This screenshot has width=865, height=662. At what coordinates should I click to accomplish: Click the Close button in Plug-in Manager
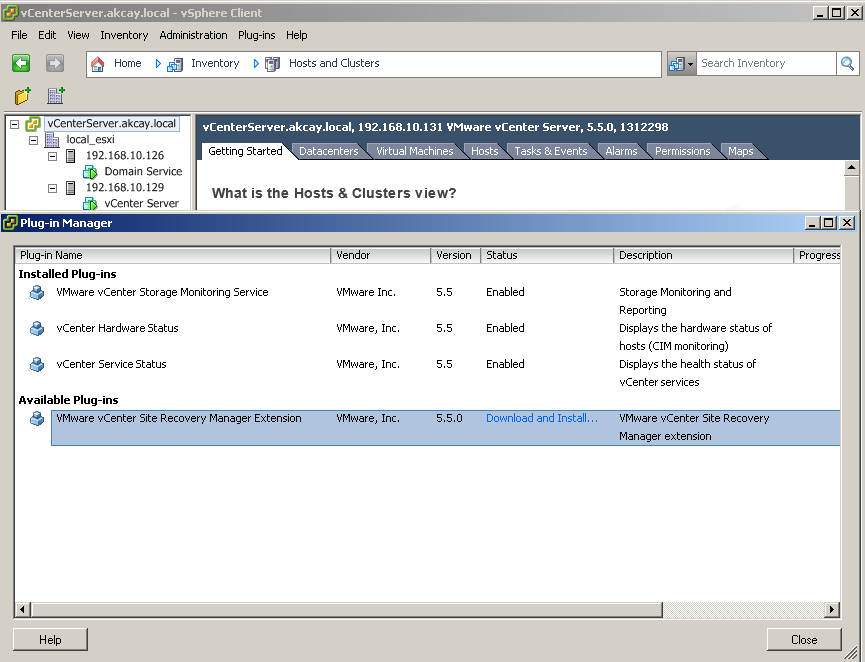[804, 640]
